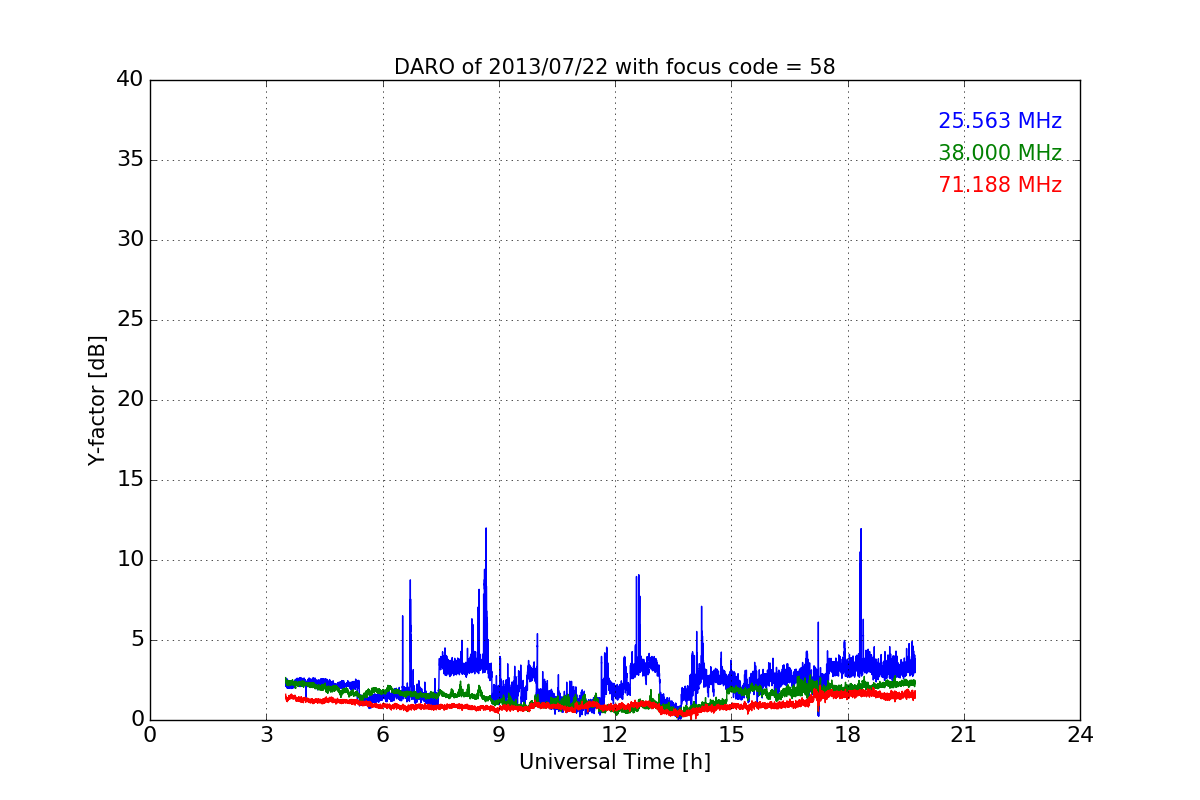Click y-axis tick label '10'
The width and height of the screenshot is (1200, 800).
click(x=130, y=560)
